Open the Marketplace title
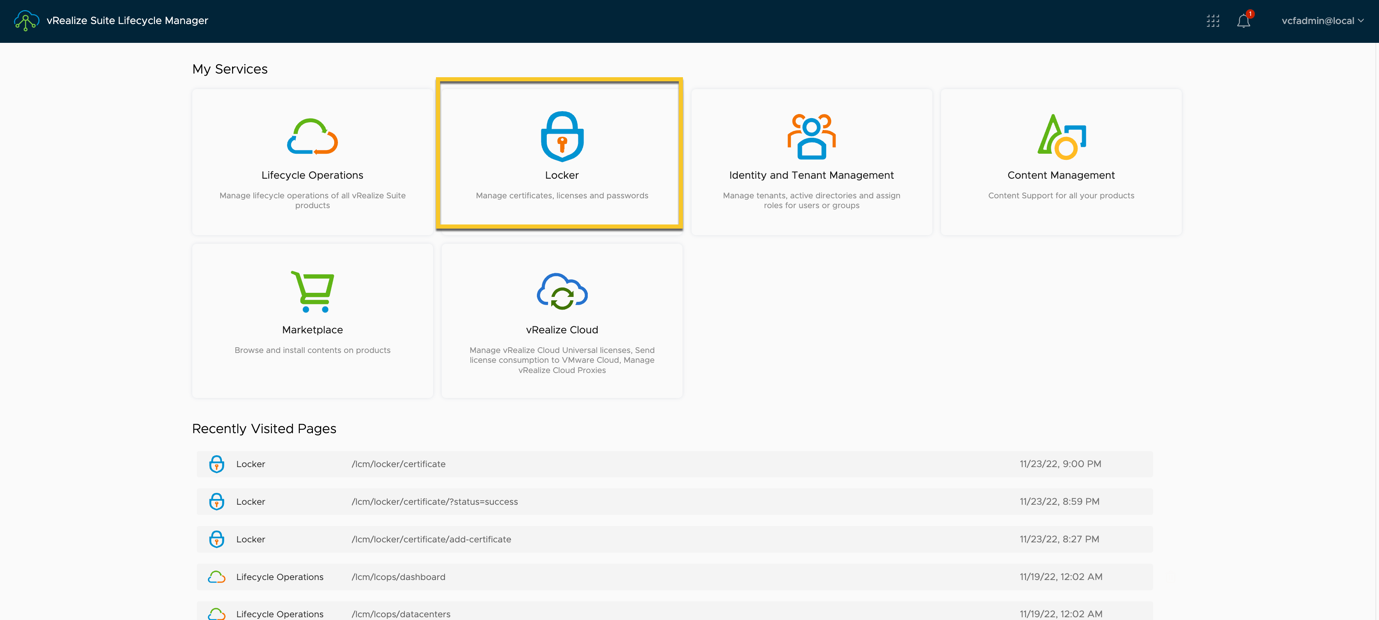The image size is (1379, 620). (x=312, y=330)
